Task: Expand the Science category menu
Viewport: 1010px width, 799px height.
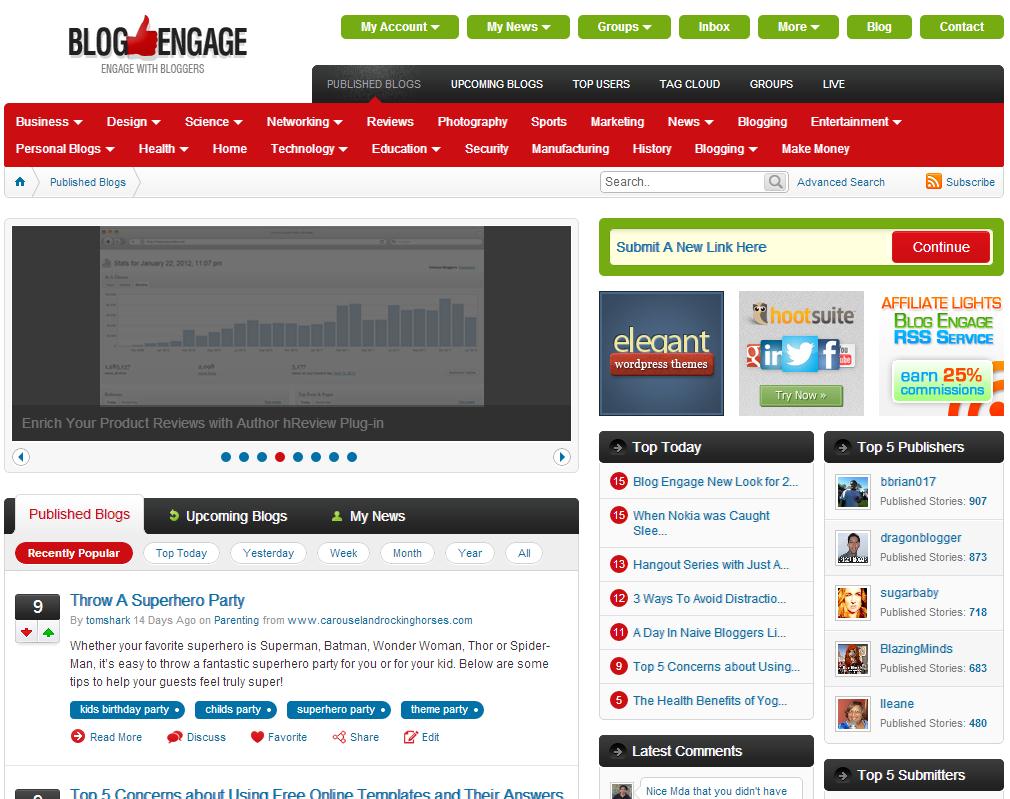Action: [x=213, y=122]
